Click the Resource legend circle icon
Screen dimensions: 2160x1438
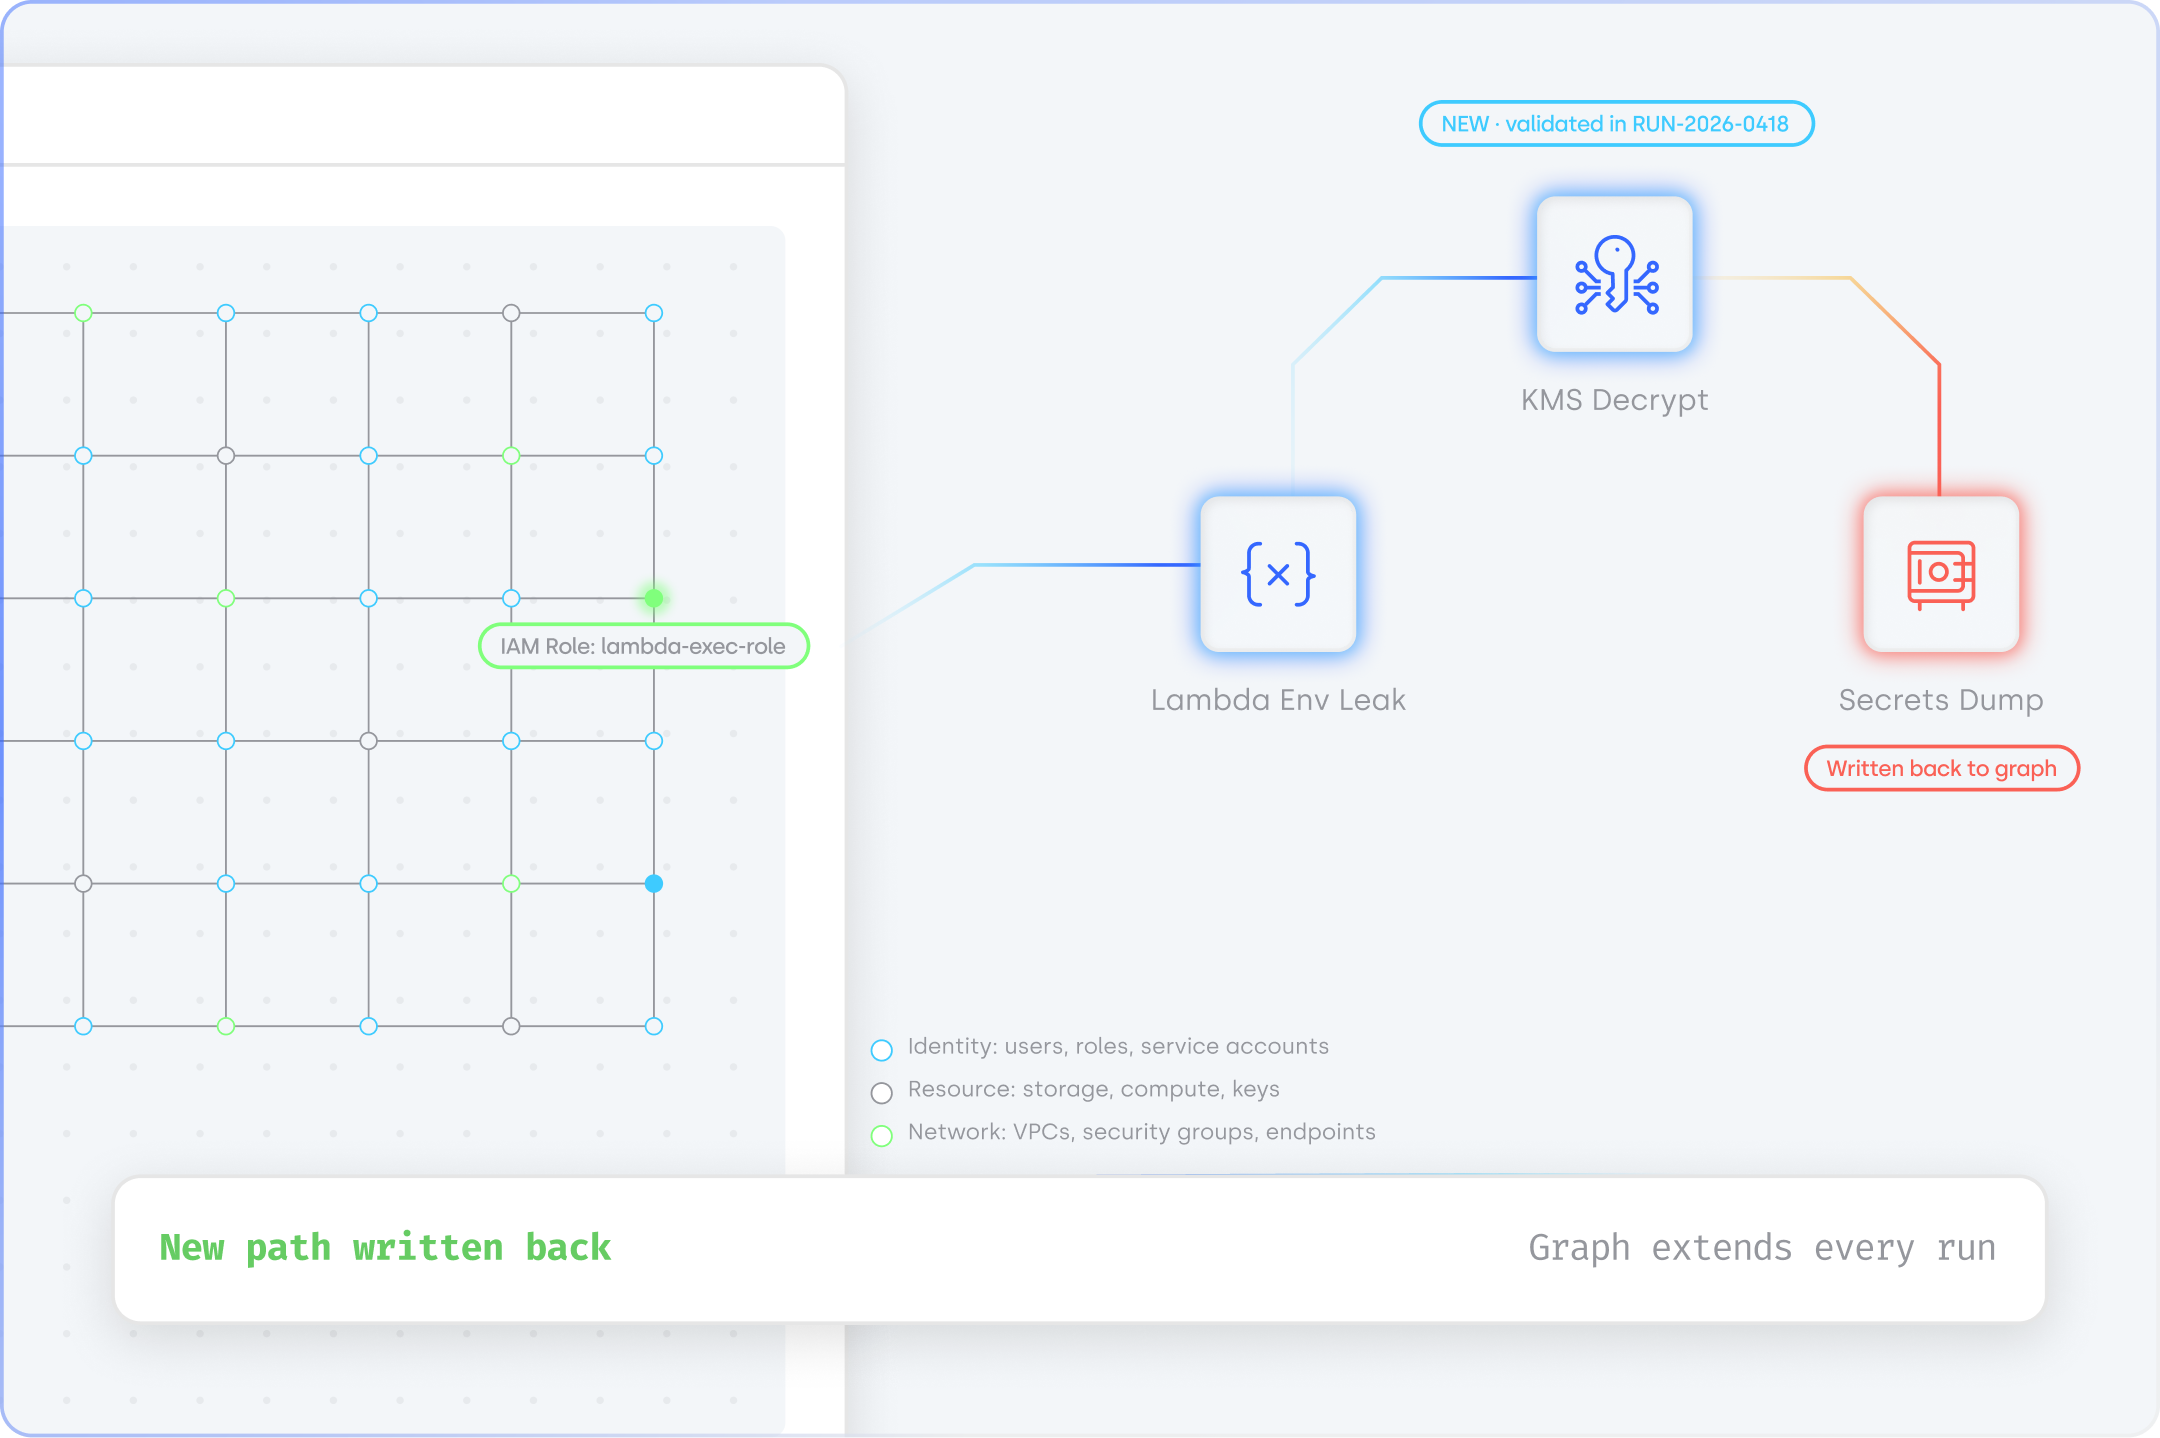pyautogui.click(x=881, y=1093)
